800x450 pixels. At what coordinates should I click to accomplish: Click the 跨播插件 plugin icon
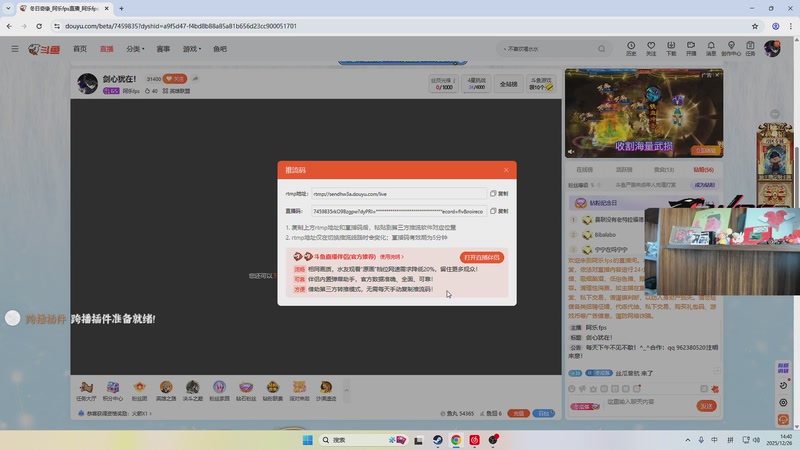click(12, 318)
